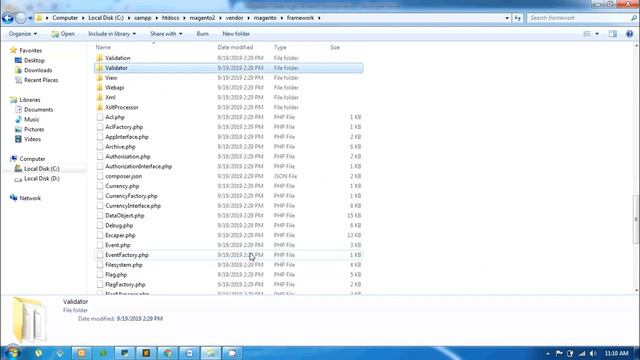Click the volume icon in system tray

pyautogui.click(x=593, y=353)
